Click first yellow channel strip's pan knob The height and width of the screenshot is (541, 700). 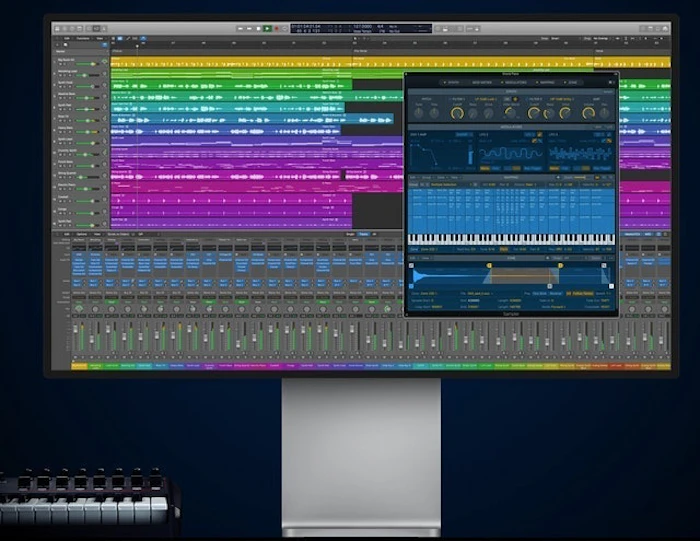point(79,309)
